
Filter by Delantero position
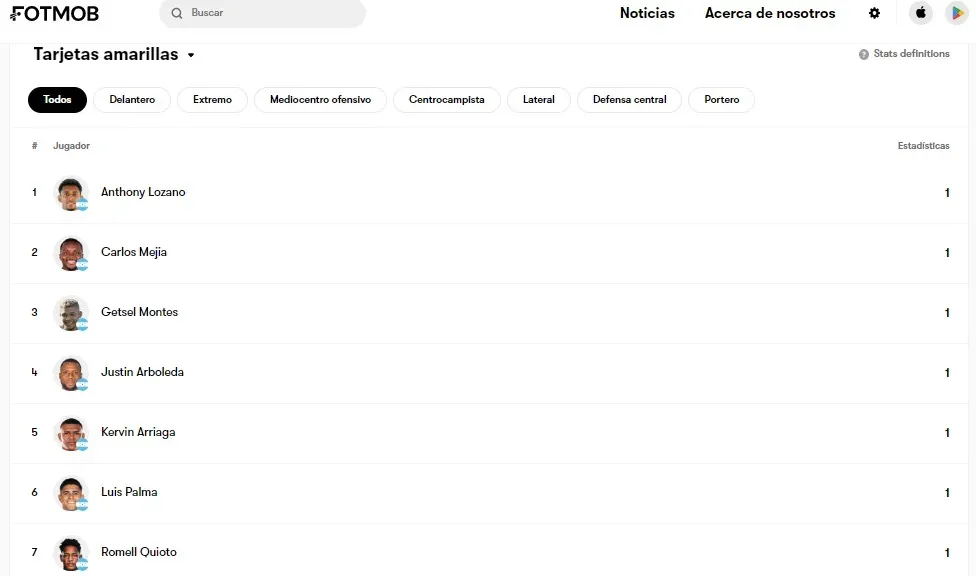click(x=132, y=100)
